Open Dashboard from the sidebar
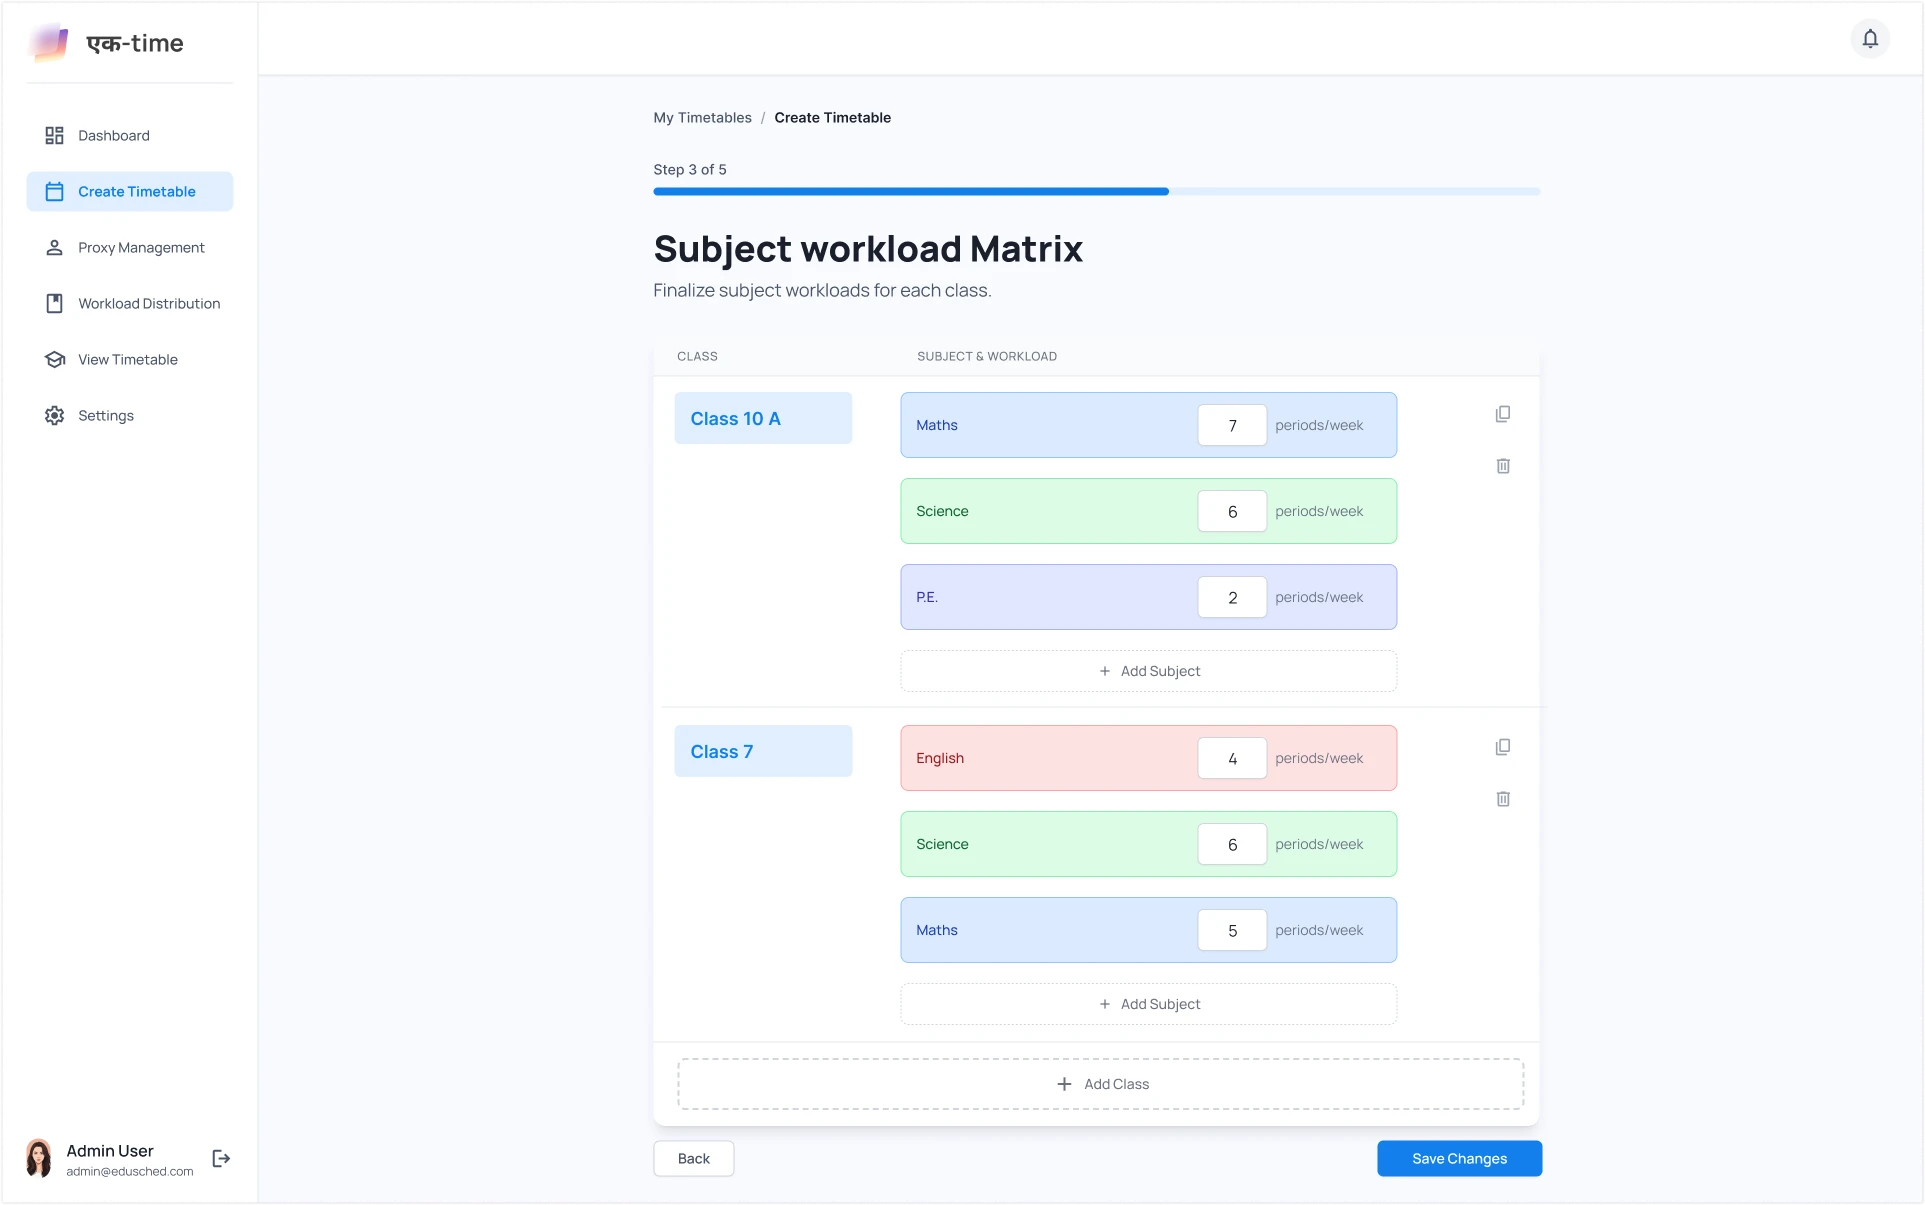This screenshot has height=1205, width=1925. (x=130, y=135)
